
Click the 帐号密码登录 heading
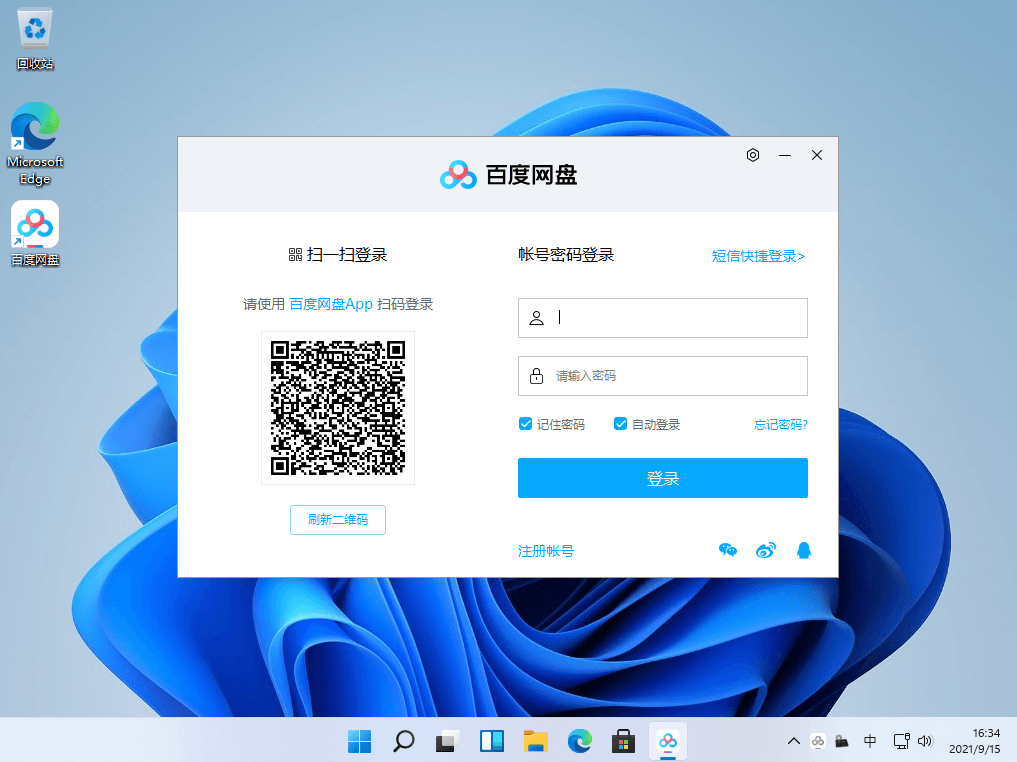(566, 255)
